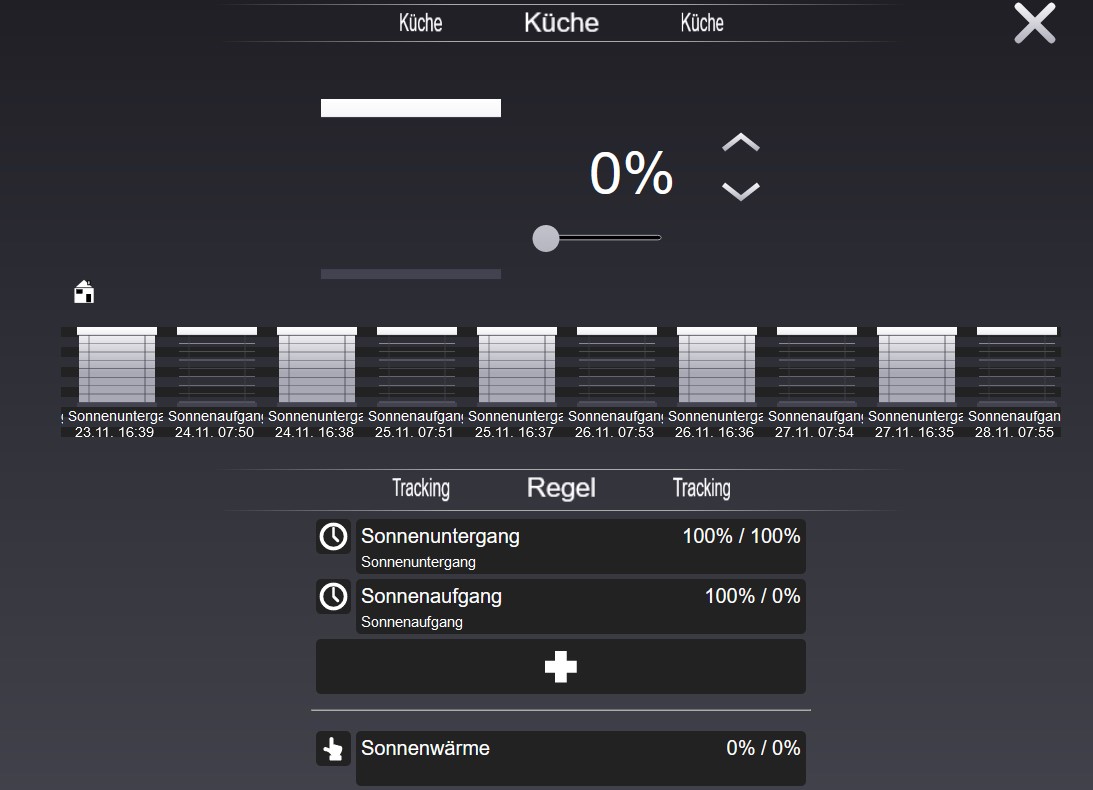Click the clock icon beside Sonnenaufgang rule
Image resolution: width=1093 pixels, height=790 pixels.
click(x=333, y=597)
